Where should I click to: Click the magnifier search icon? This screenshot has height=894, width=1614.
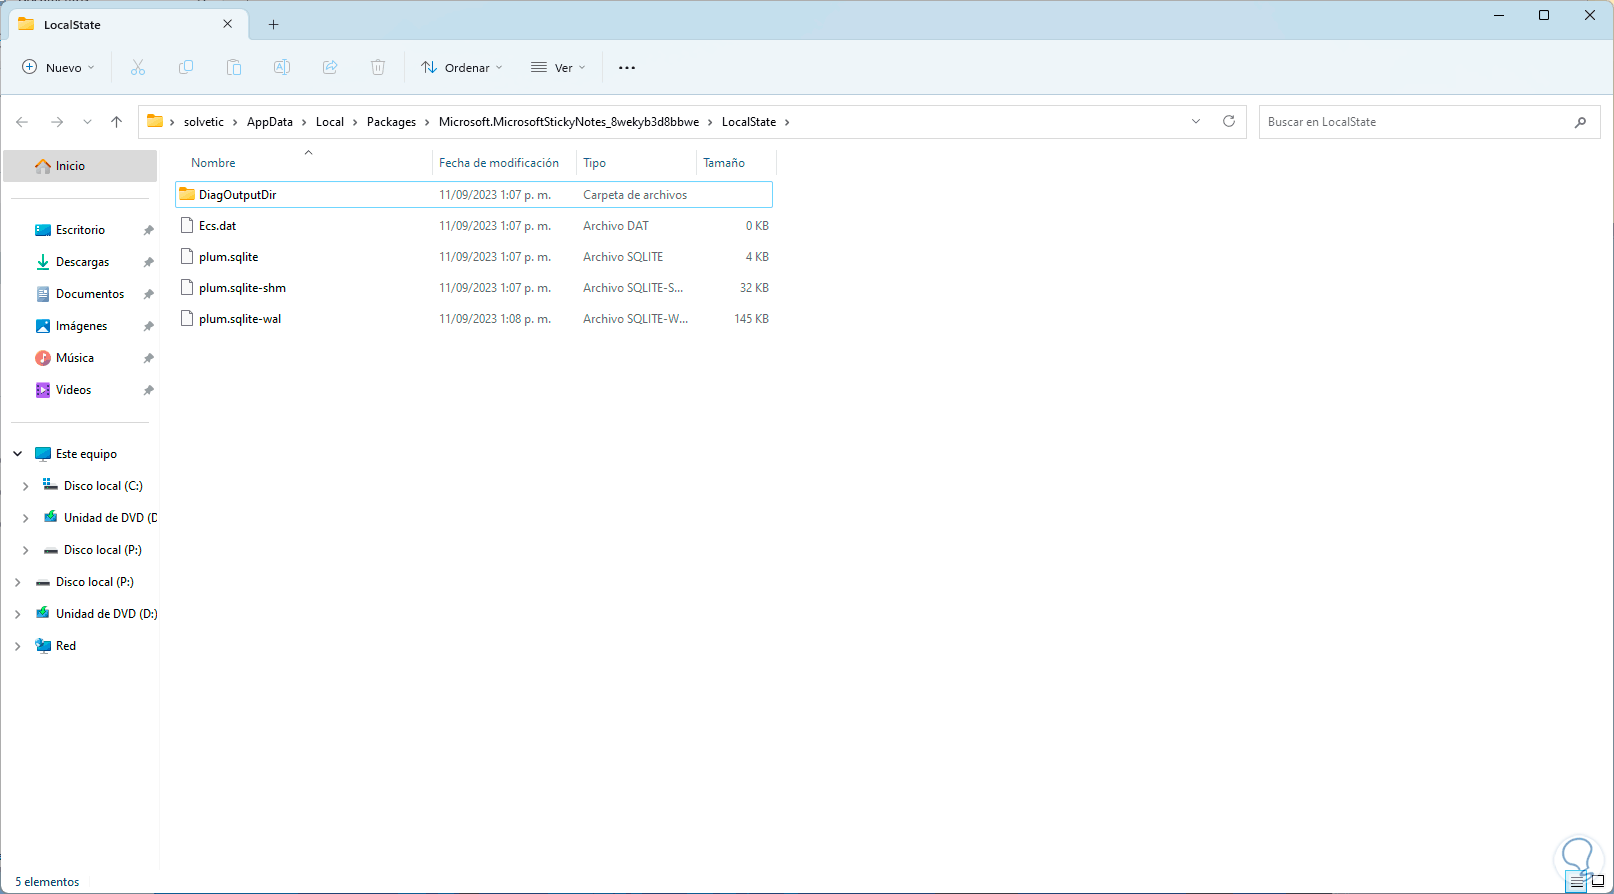pos(1580,122)
